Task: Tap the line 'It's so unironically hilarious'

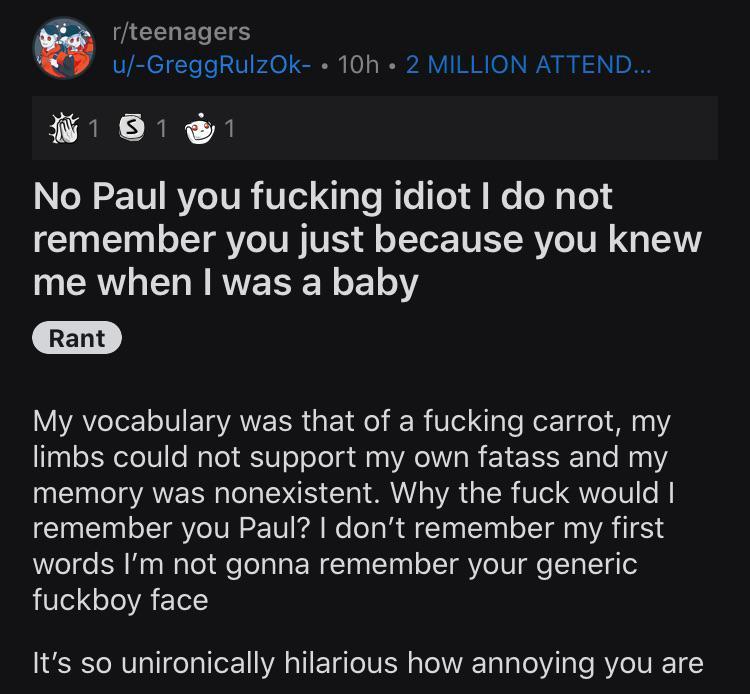Action: (368, 662)
